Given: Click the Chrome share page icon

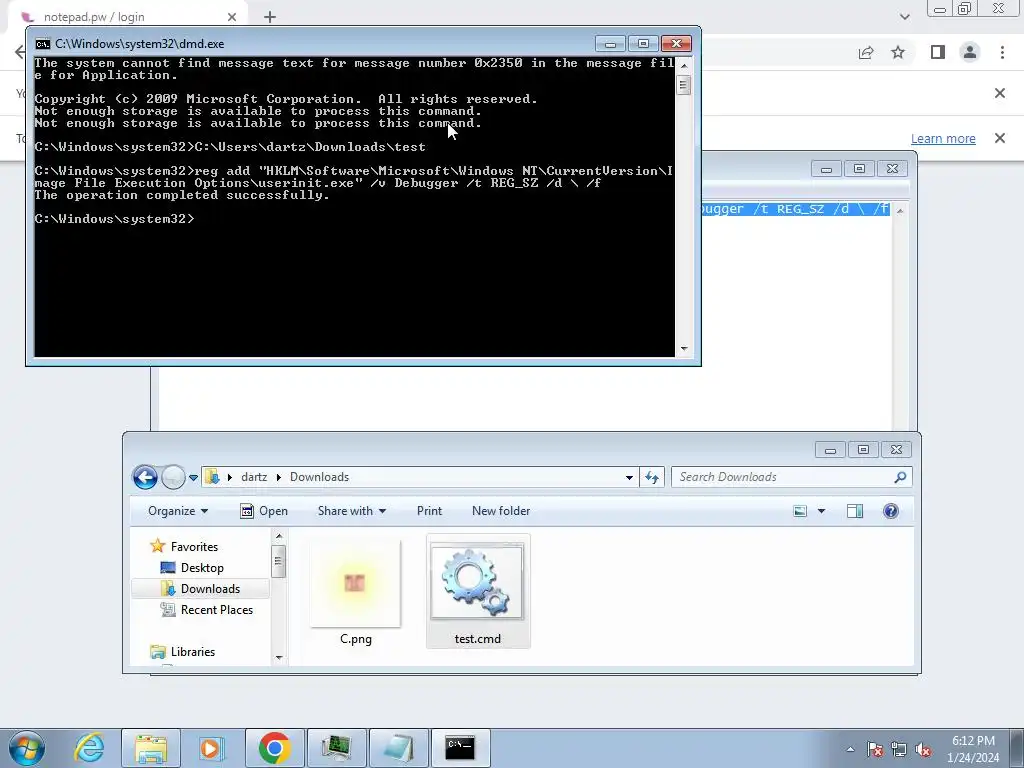Looking at the screenshot, I should tap(866, 52).
